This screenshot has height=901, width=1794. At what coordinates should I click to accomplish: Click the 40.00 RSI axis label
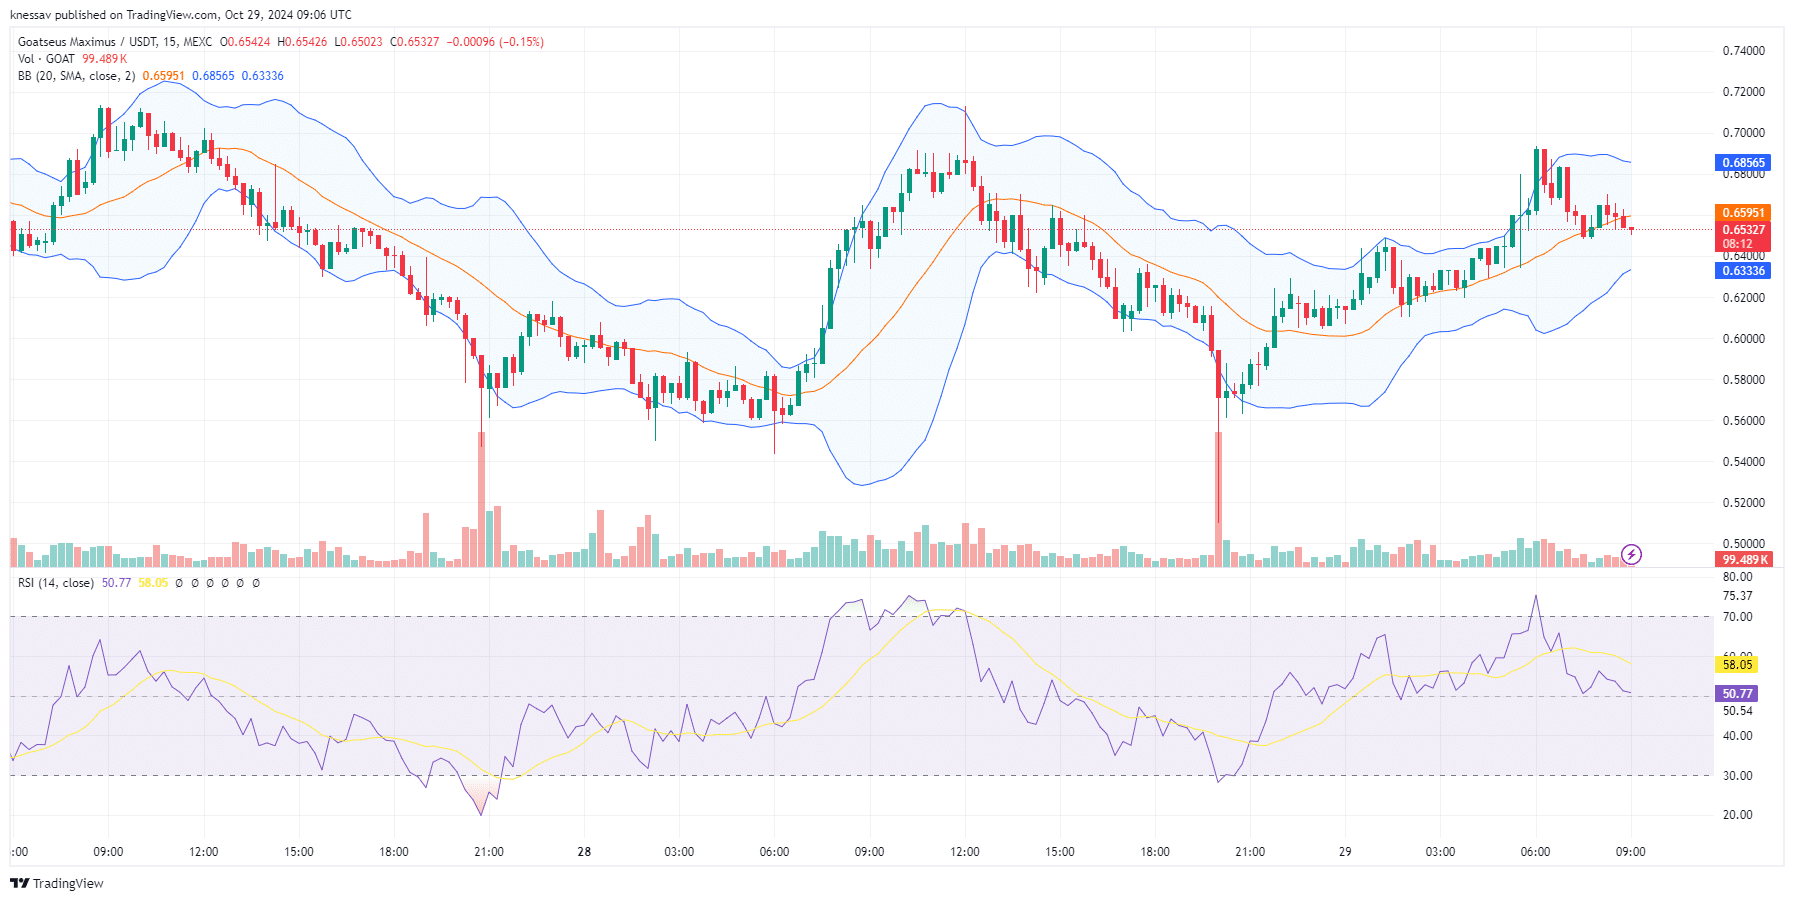click(1737, 736)
